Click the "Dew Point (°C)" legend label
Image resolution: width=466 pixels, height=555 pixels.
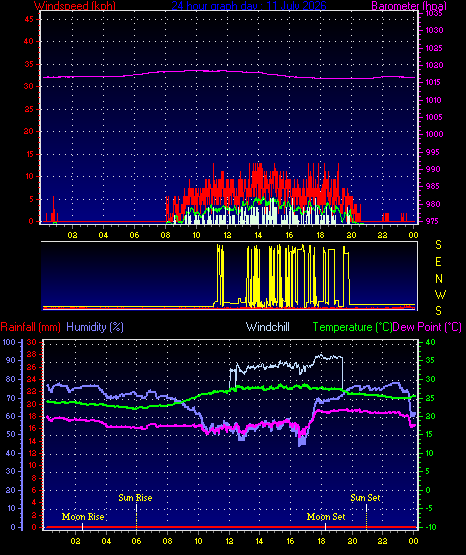pyautogui.click(x=427, y=327)
